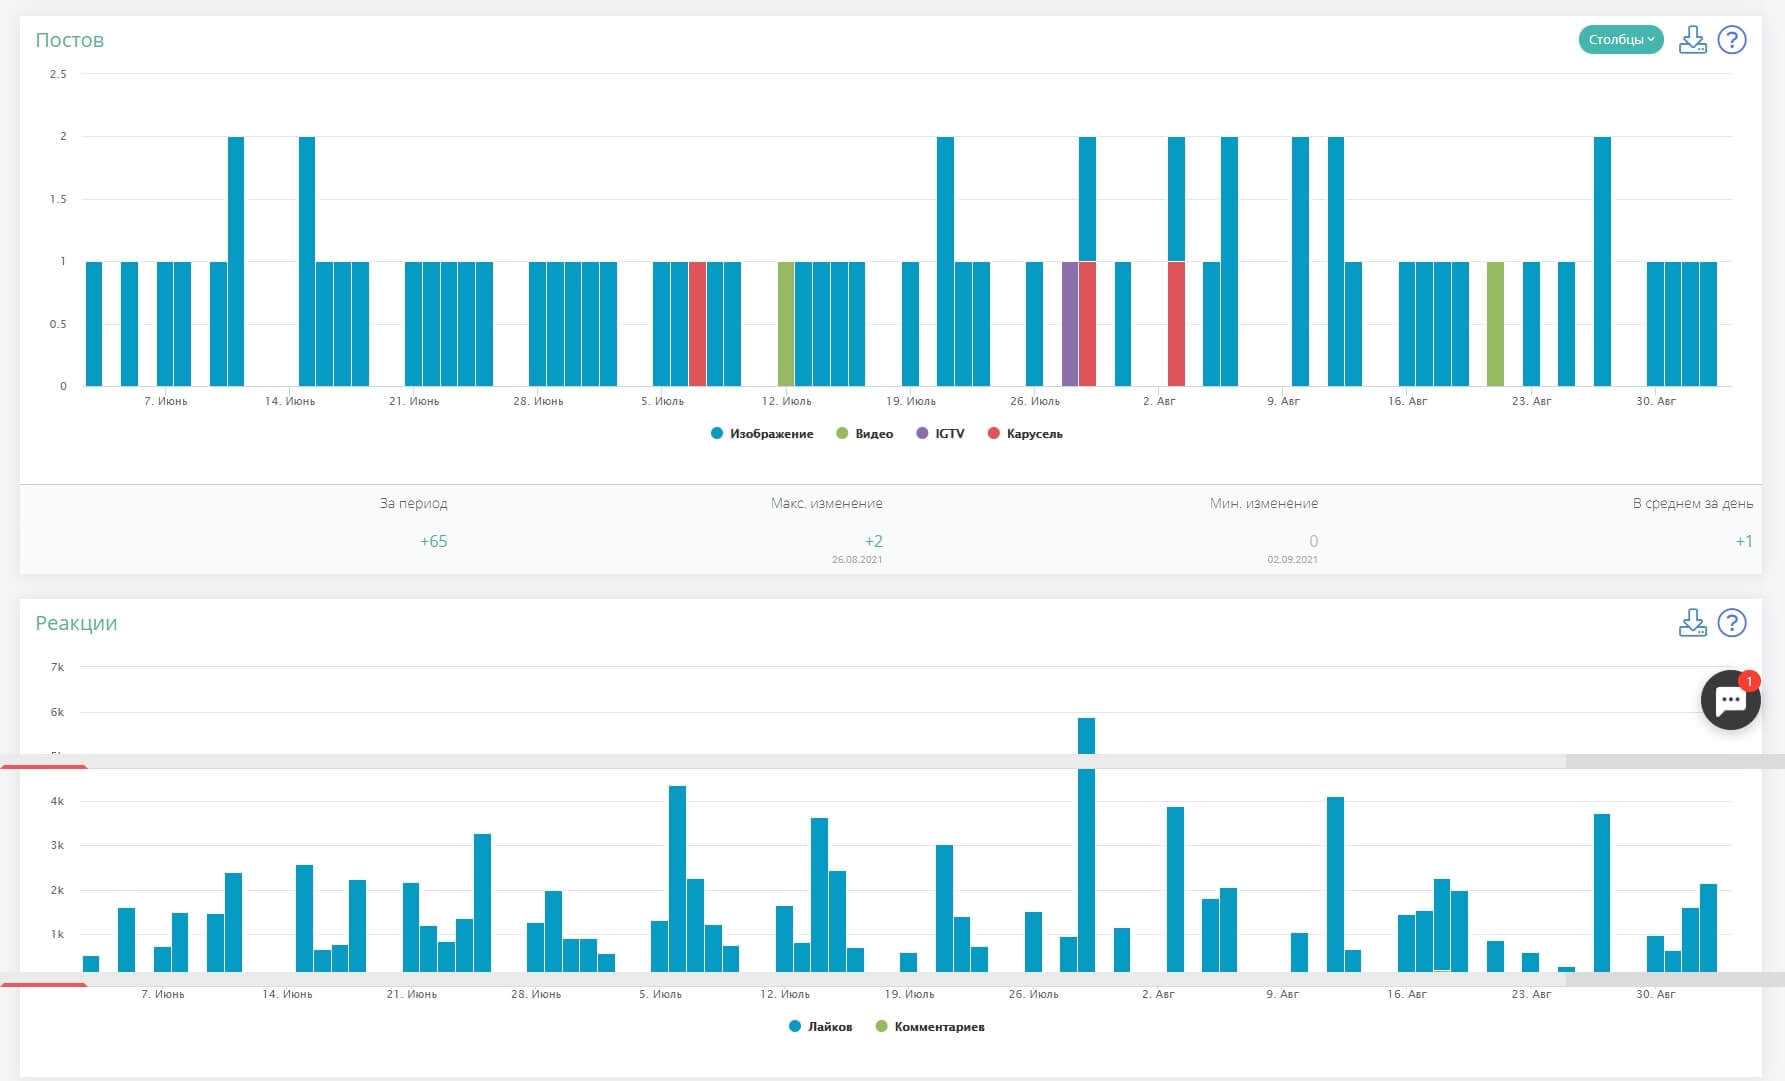The image size is (1785, 1081).
Task: Open help for the Реакции chart
Action: pyautogui.click(x=1732, y=623)
